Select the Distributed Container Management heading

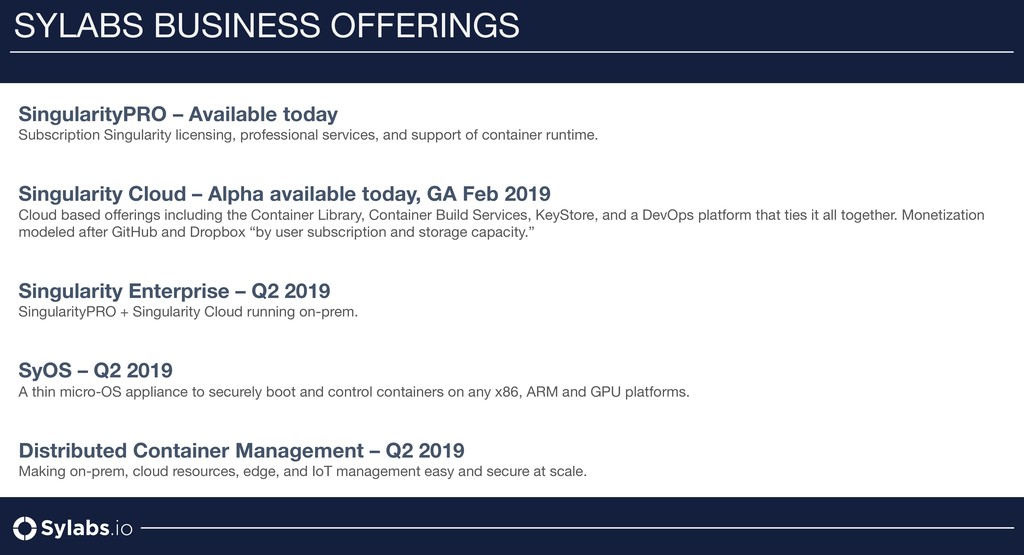tap(242, 451)
